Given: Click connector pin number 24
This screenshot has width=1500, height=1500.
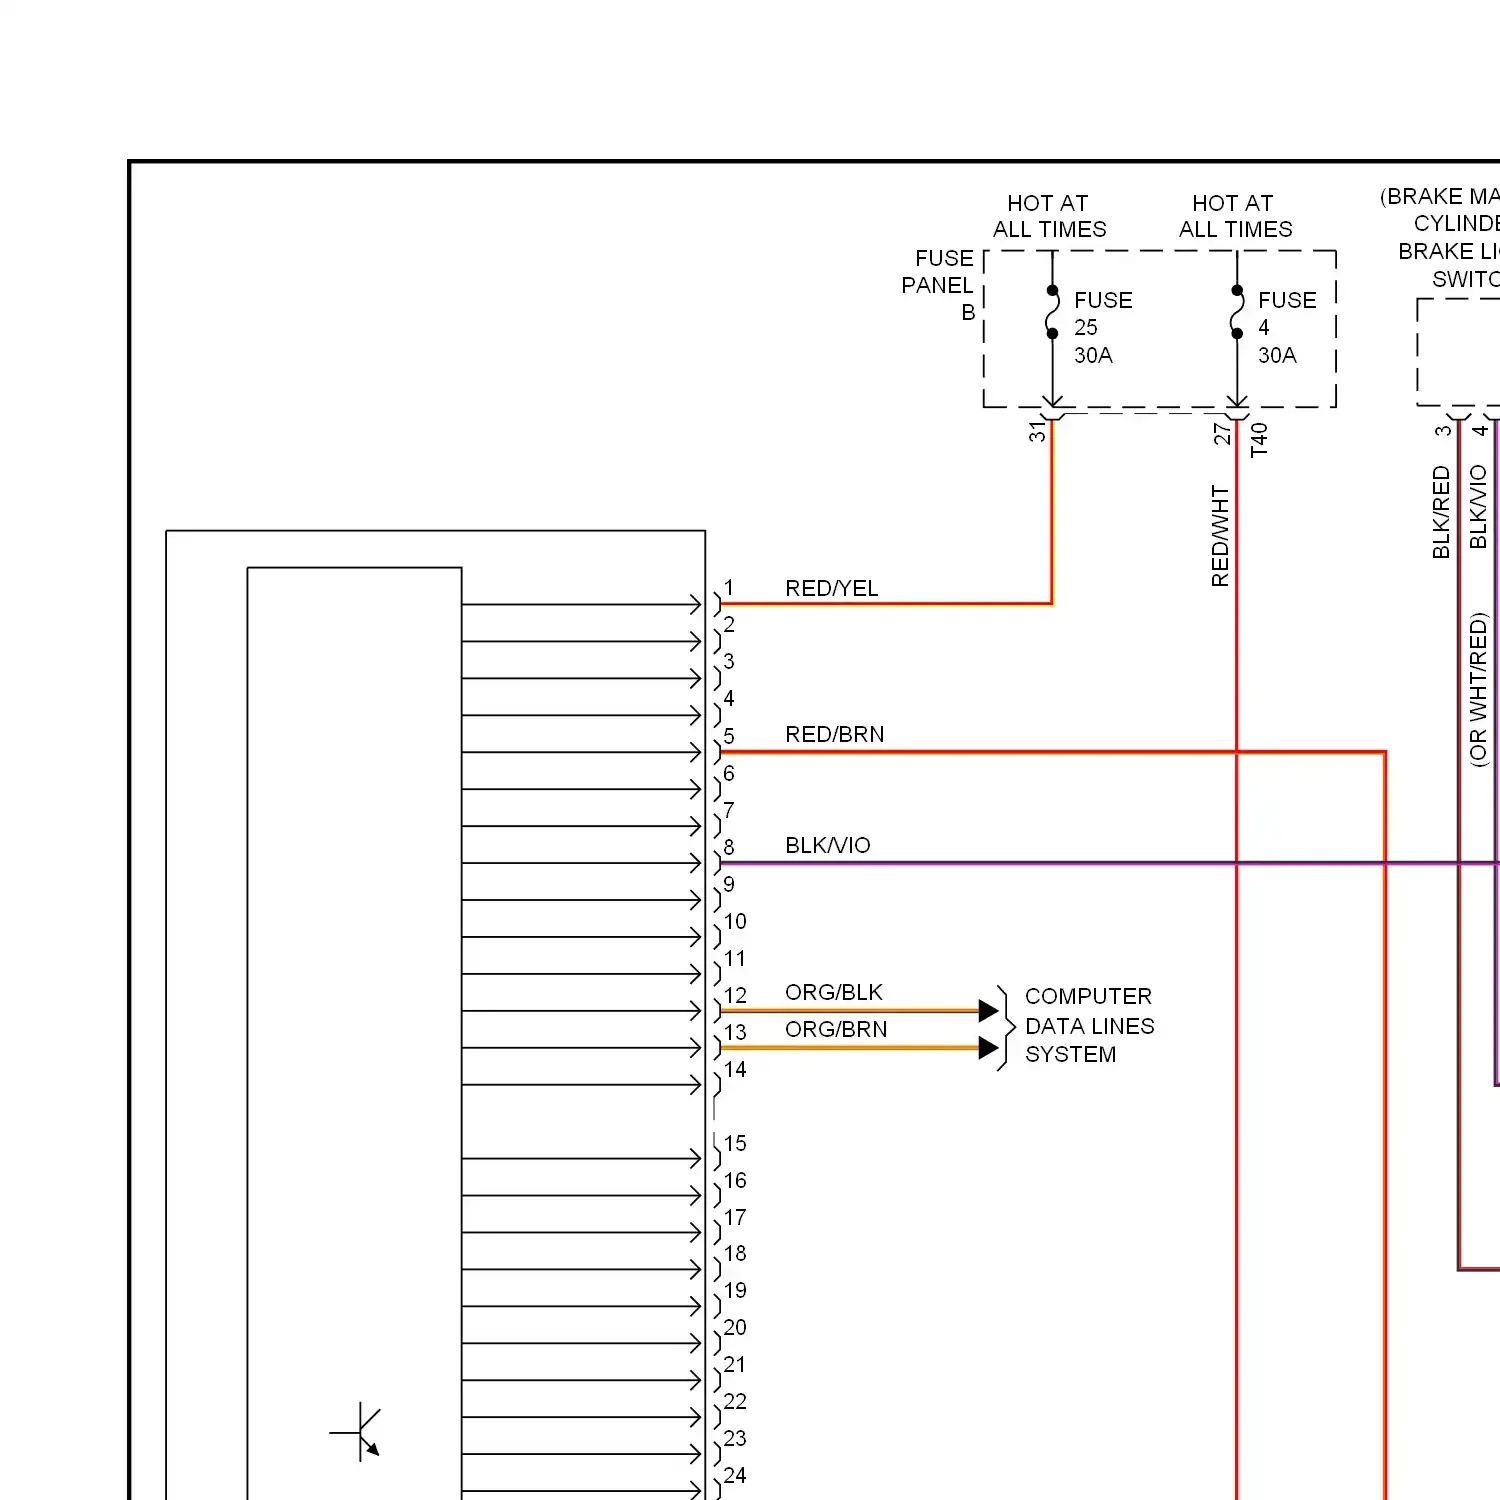Looking at the screenshot, I should pyautogui.click(x=735, y=1475).
